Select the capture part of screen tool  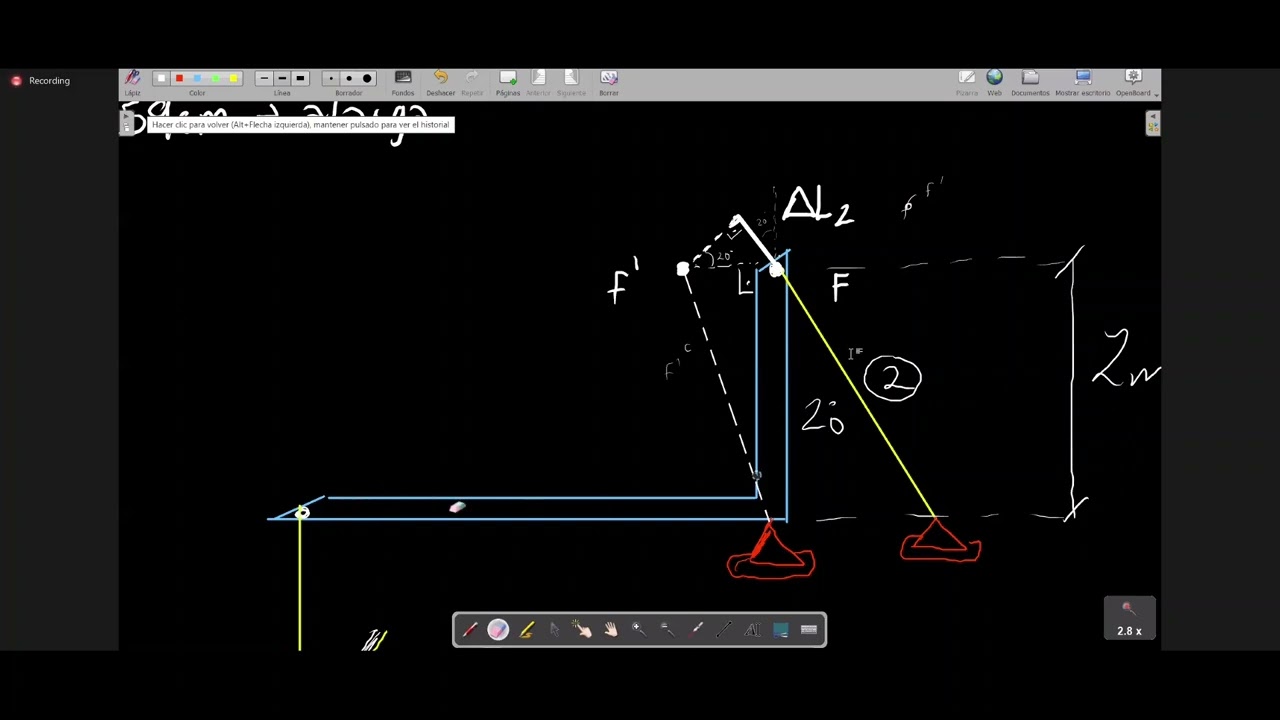click(x=781, y=630)
